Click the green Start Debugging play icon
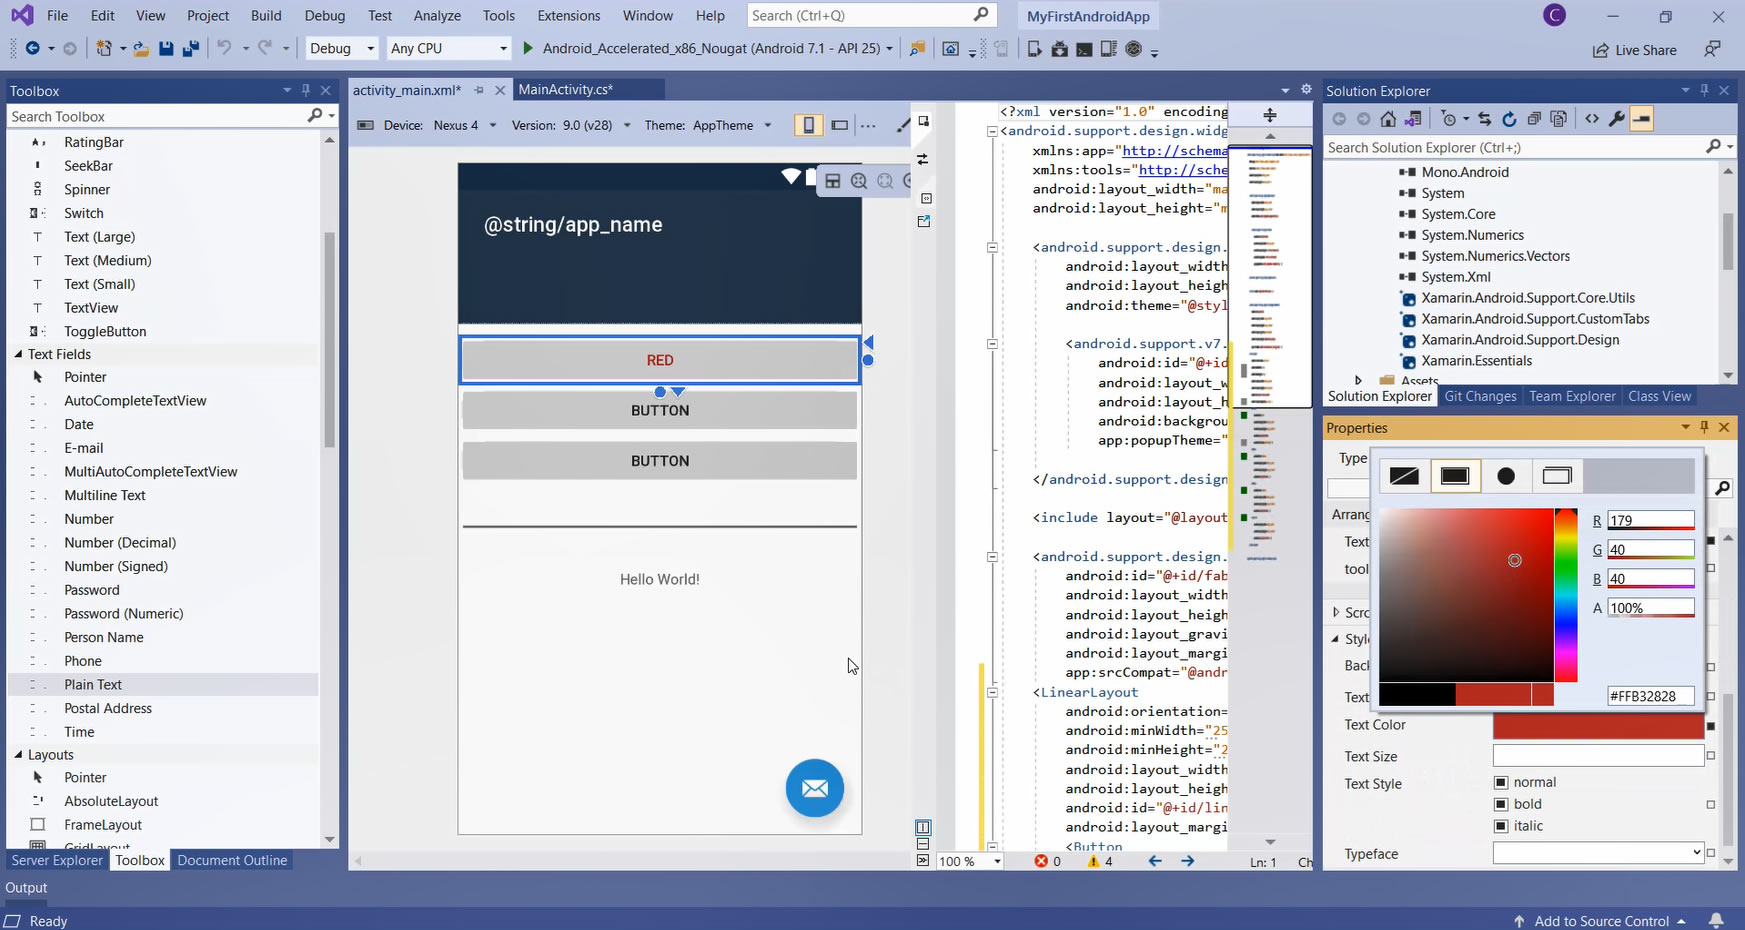The height and width of the screenshot is (930, 1745). 528,48
